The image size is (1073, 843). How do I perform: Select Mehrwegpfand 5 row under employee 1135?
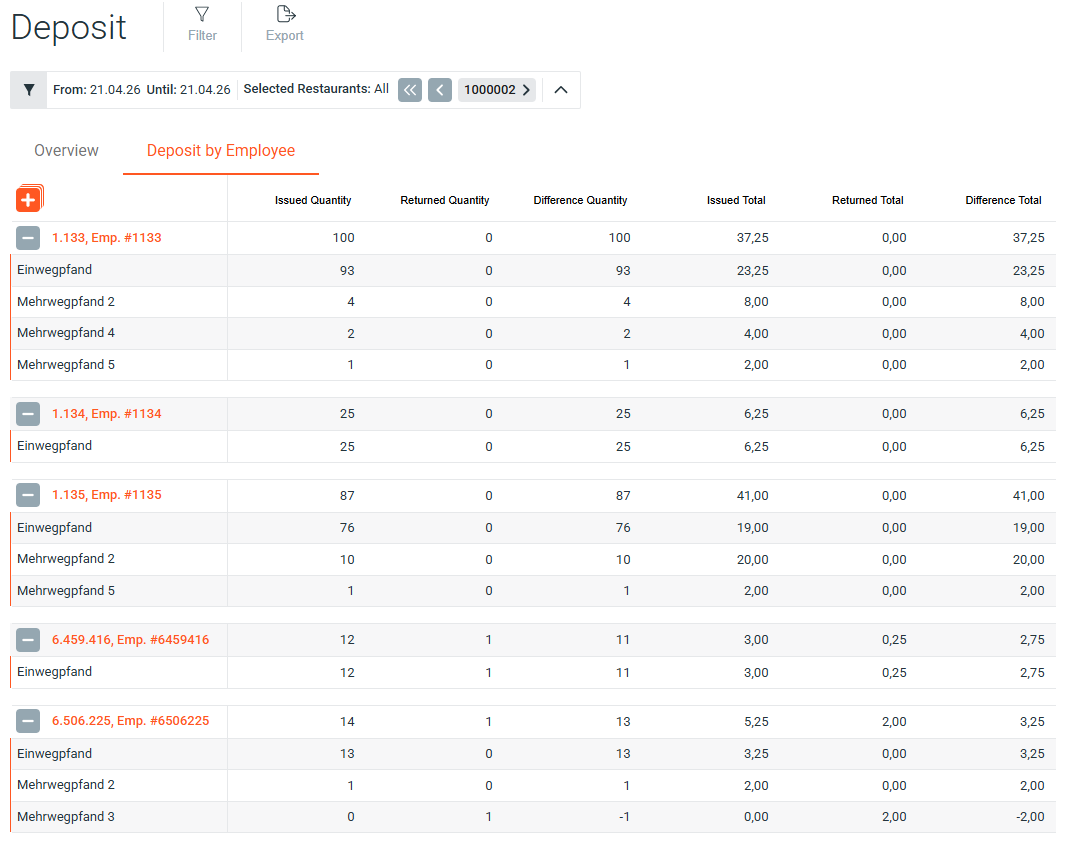click(x=533, y=591)
